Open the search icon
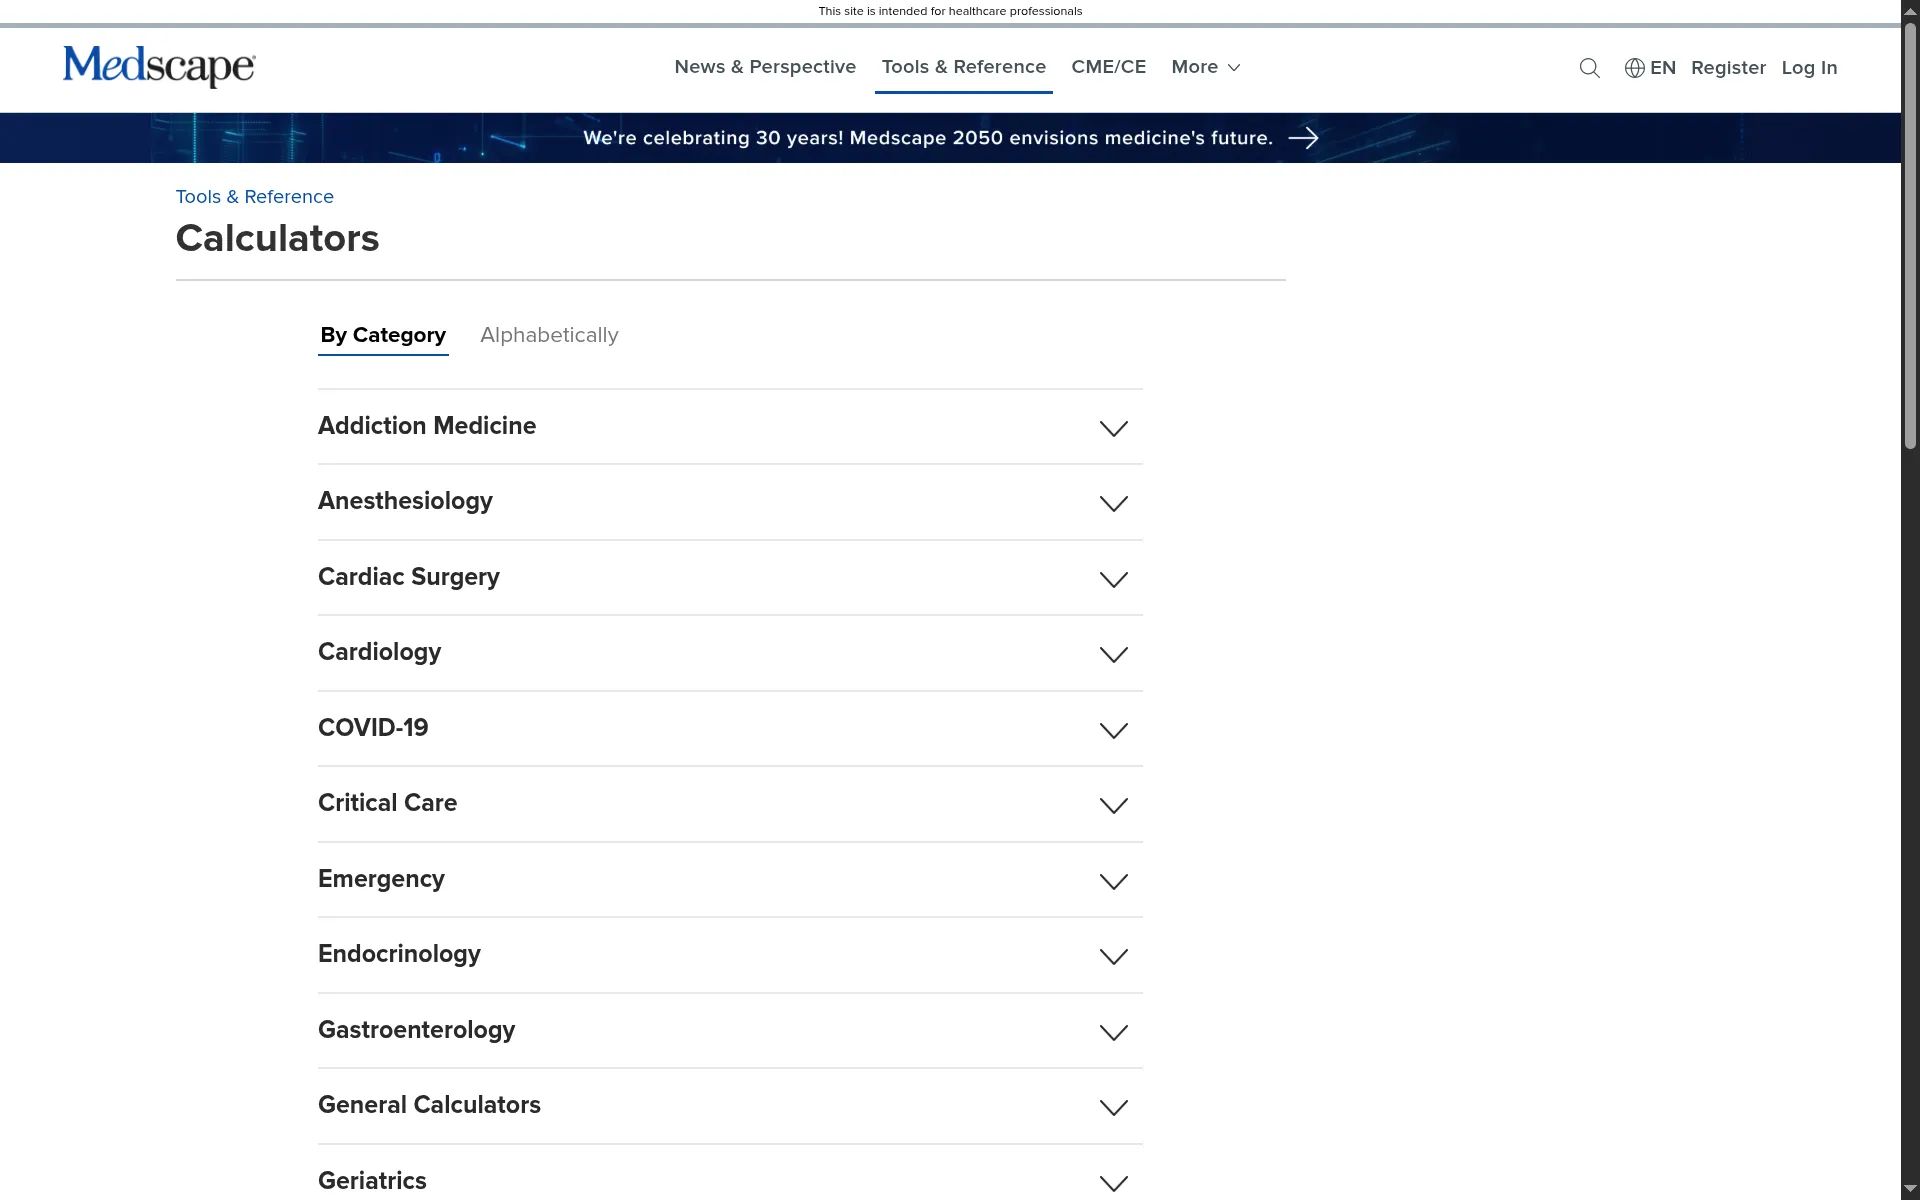Screen dimensions: 1920x1200 tap(1589, 68)
